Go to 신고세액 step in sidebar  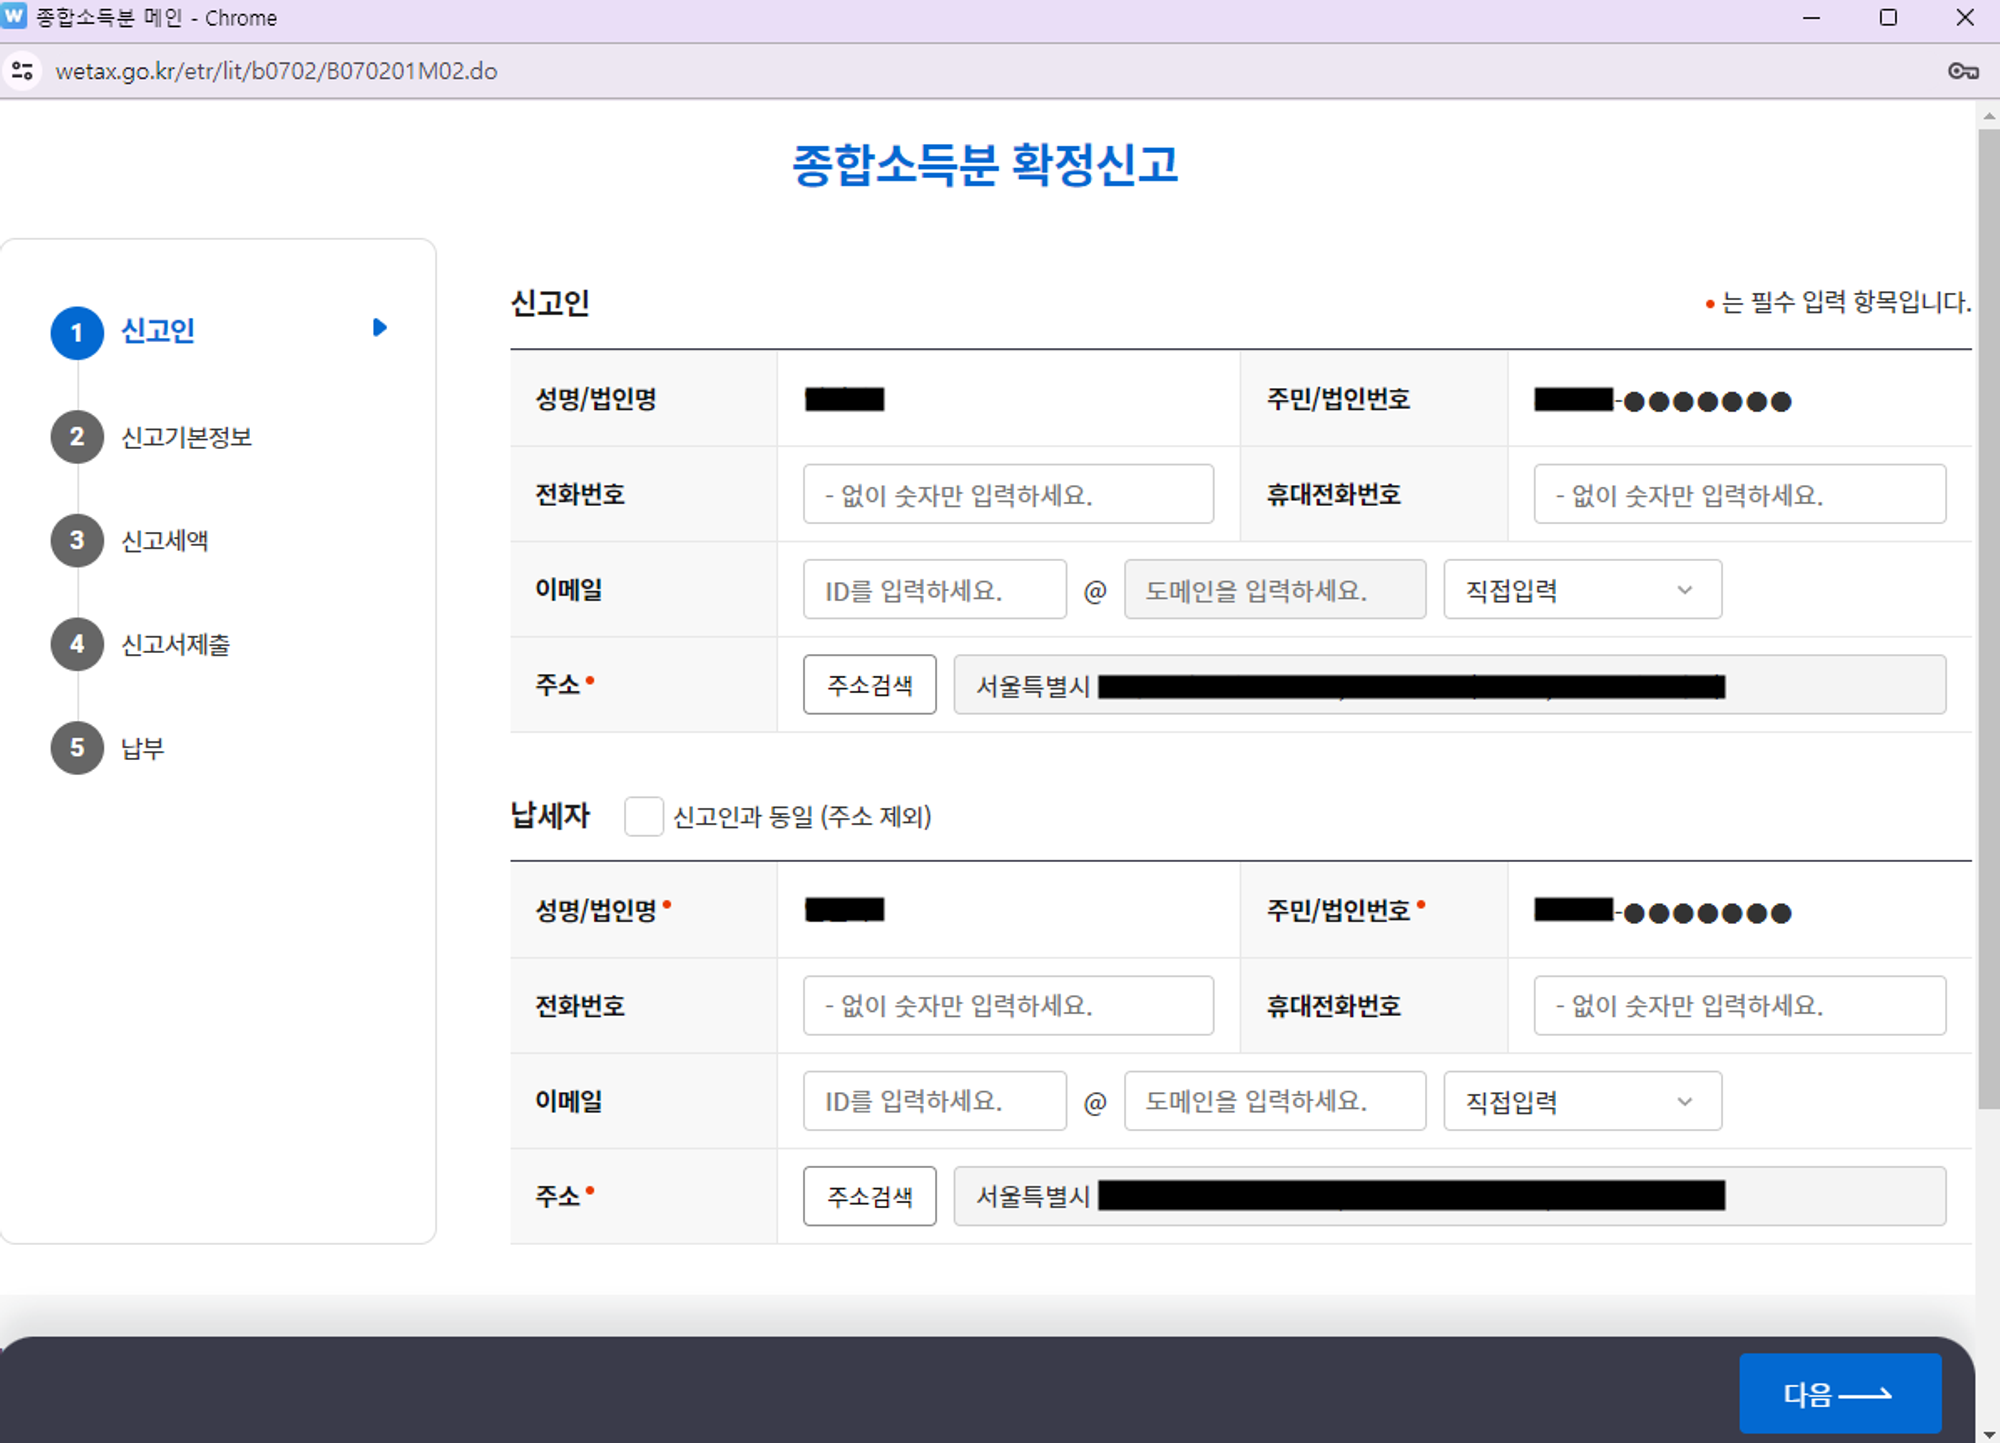click(165, 541)
